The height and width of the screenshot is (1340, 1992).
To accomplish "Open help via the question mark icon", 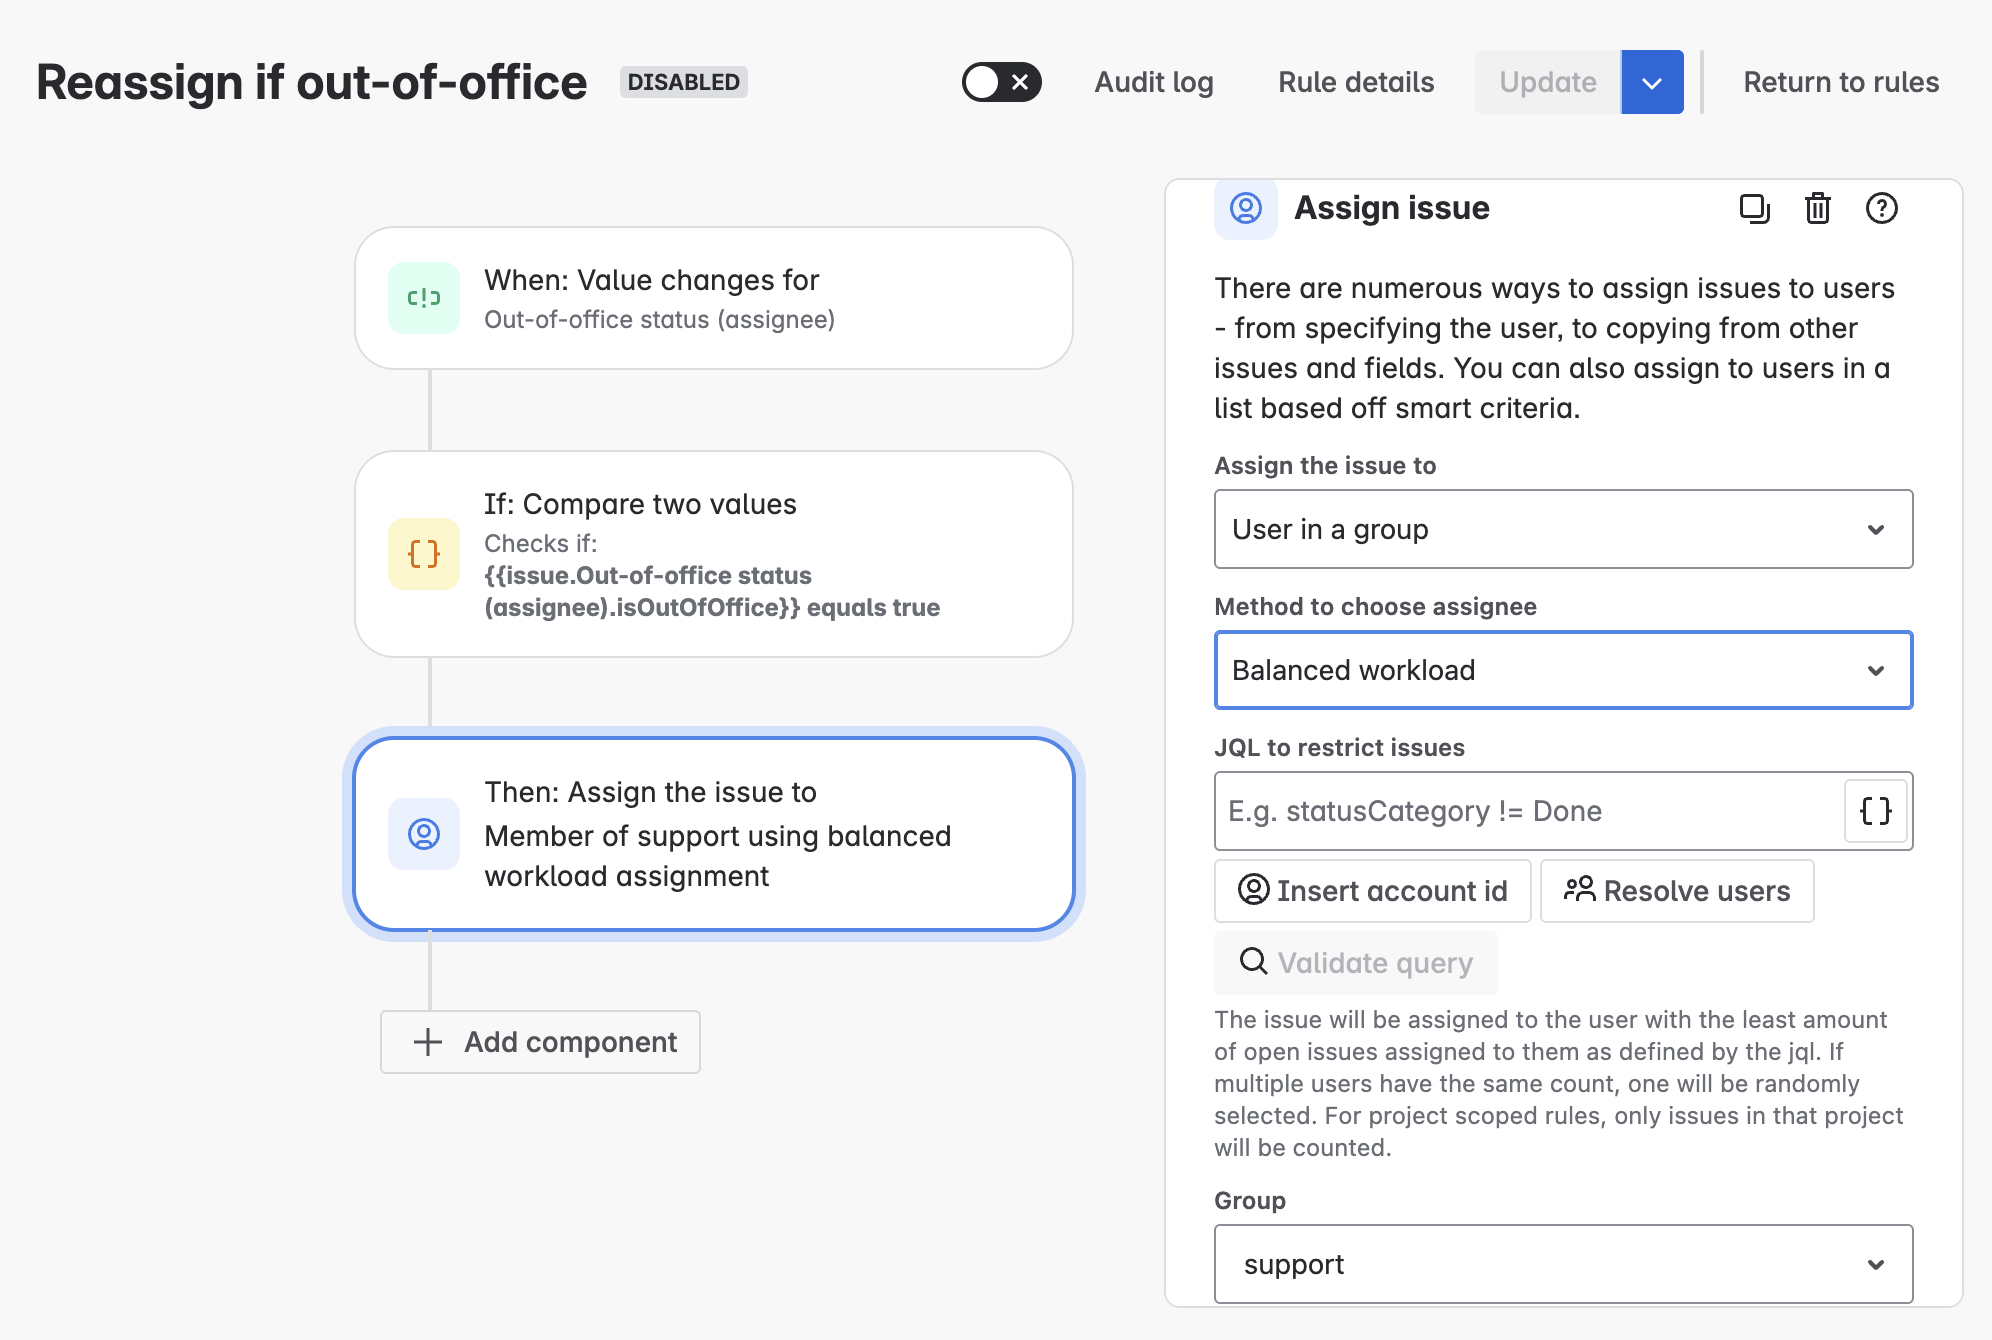I will point(1881,208).
